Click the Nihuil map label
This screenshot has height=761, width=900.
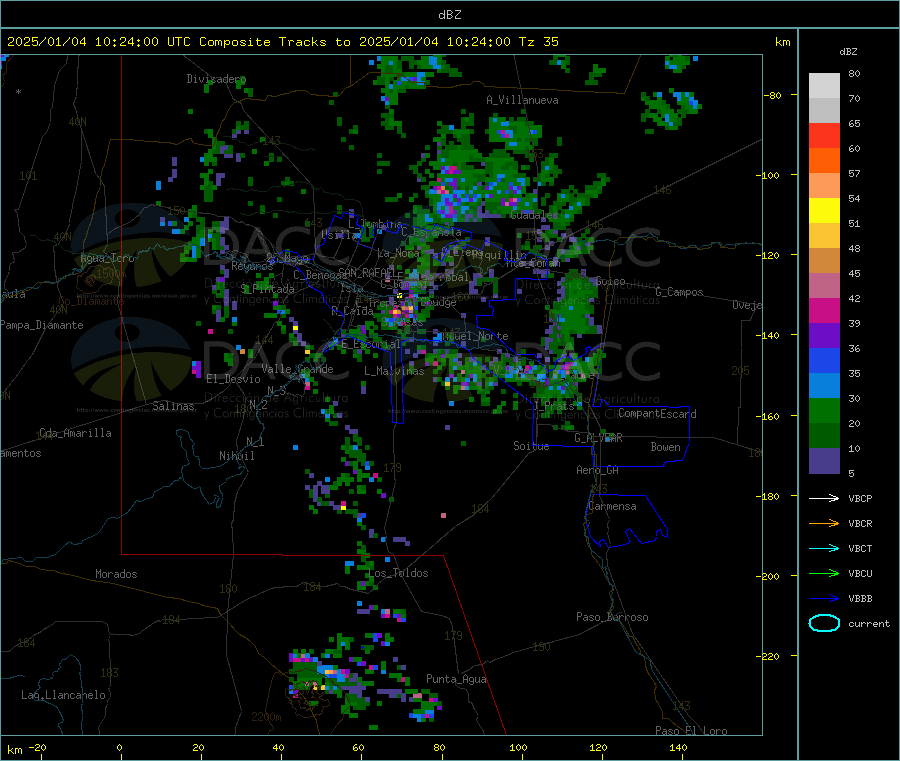point(236,456)
